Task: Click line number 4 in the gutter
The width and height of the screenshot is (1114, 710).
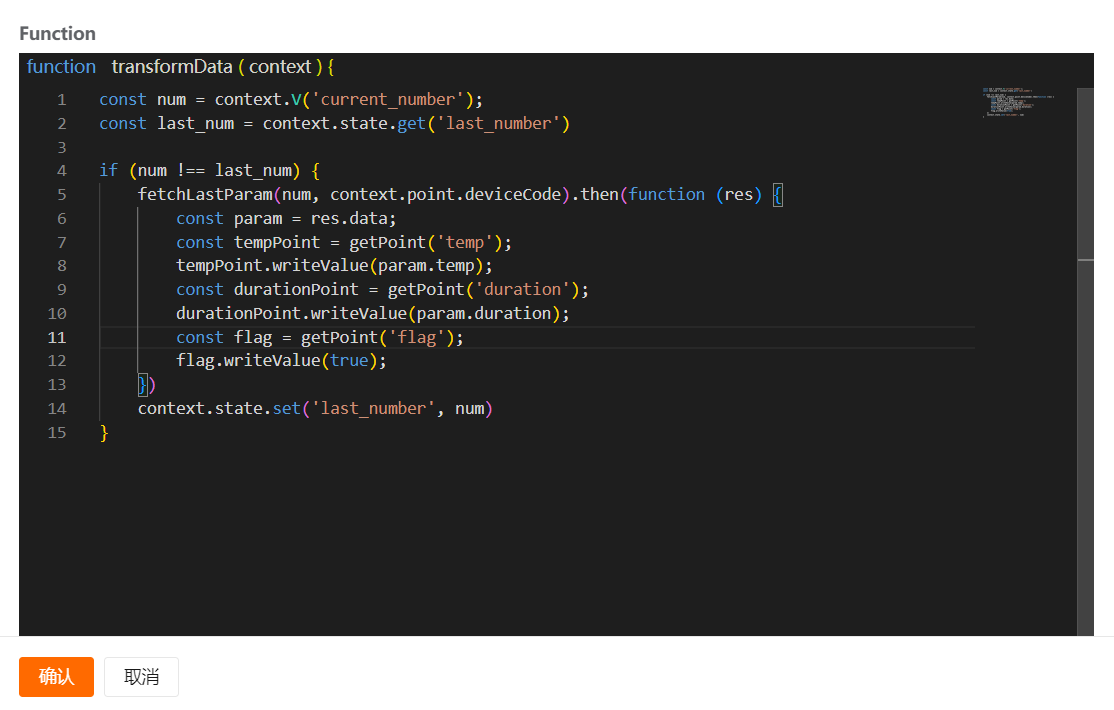Action: [62, 171]
